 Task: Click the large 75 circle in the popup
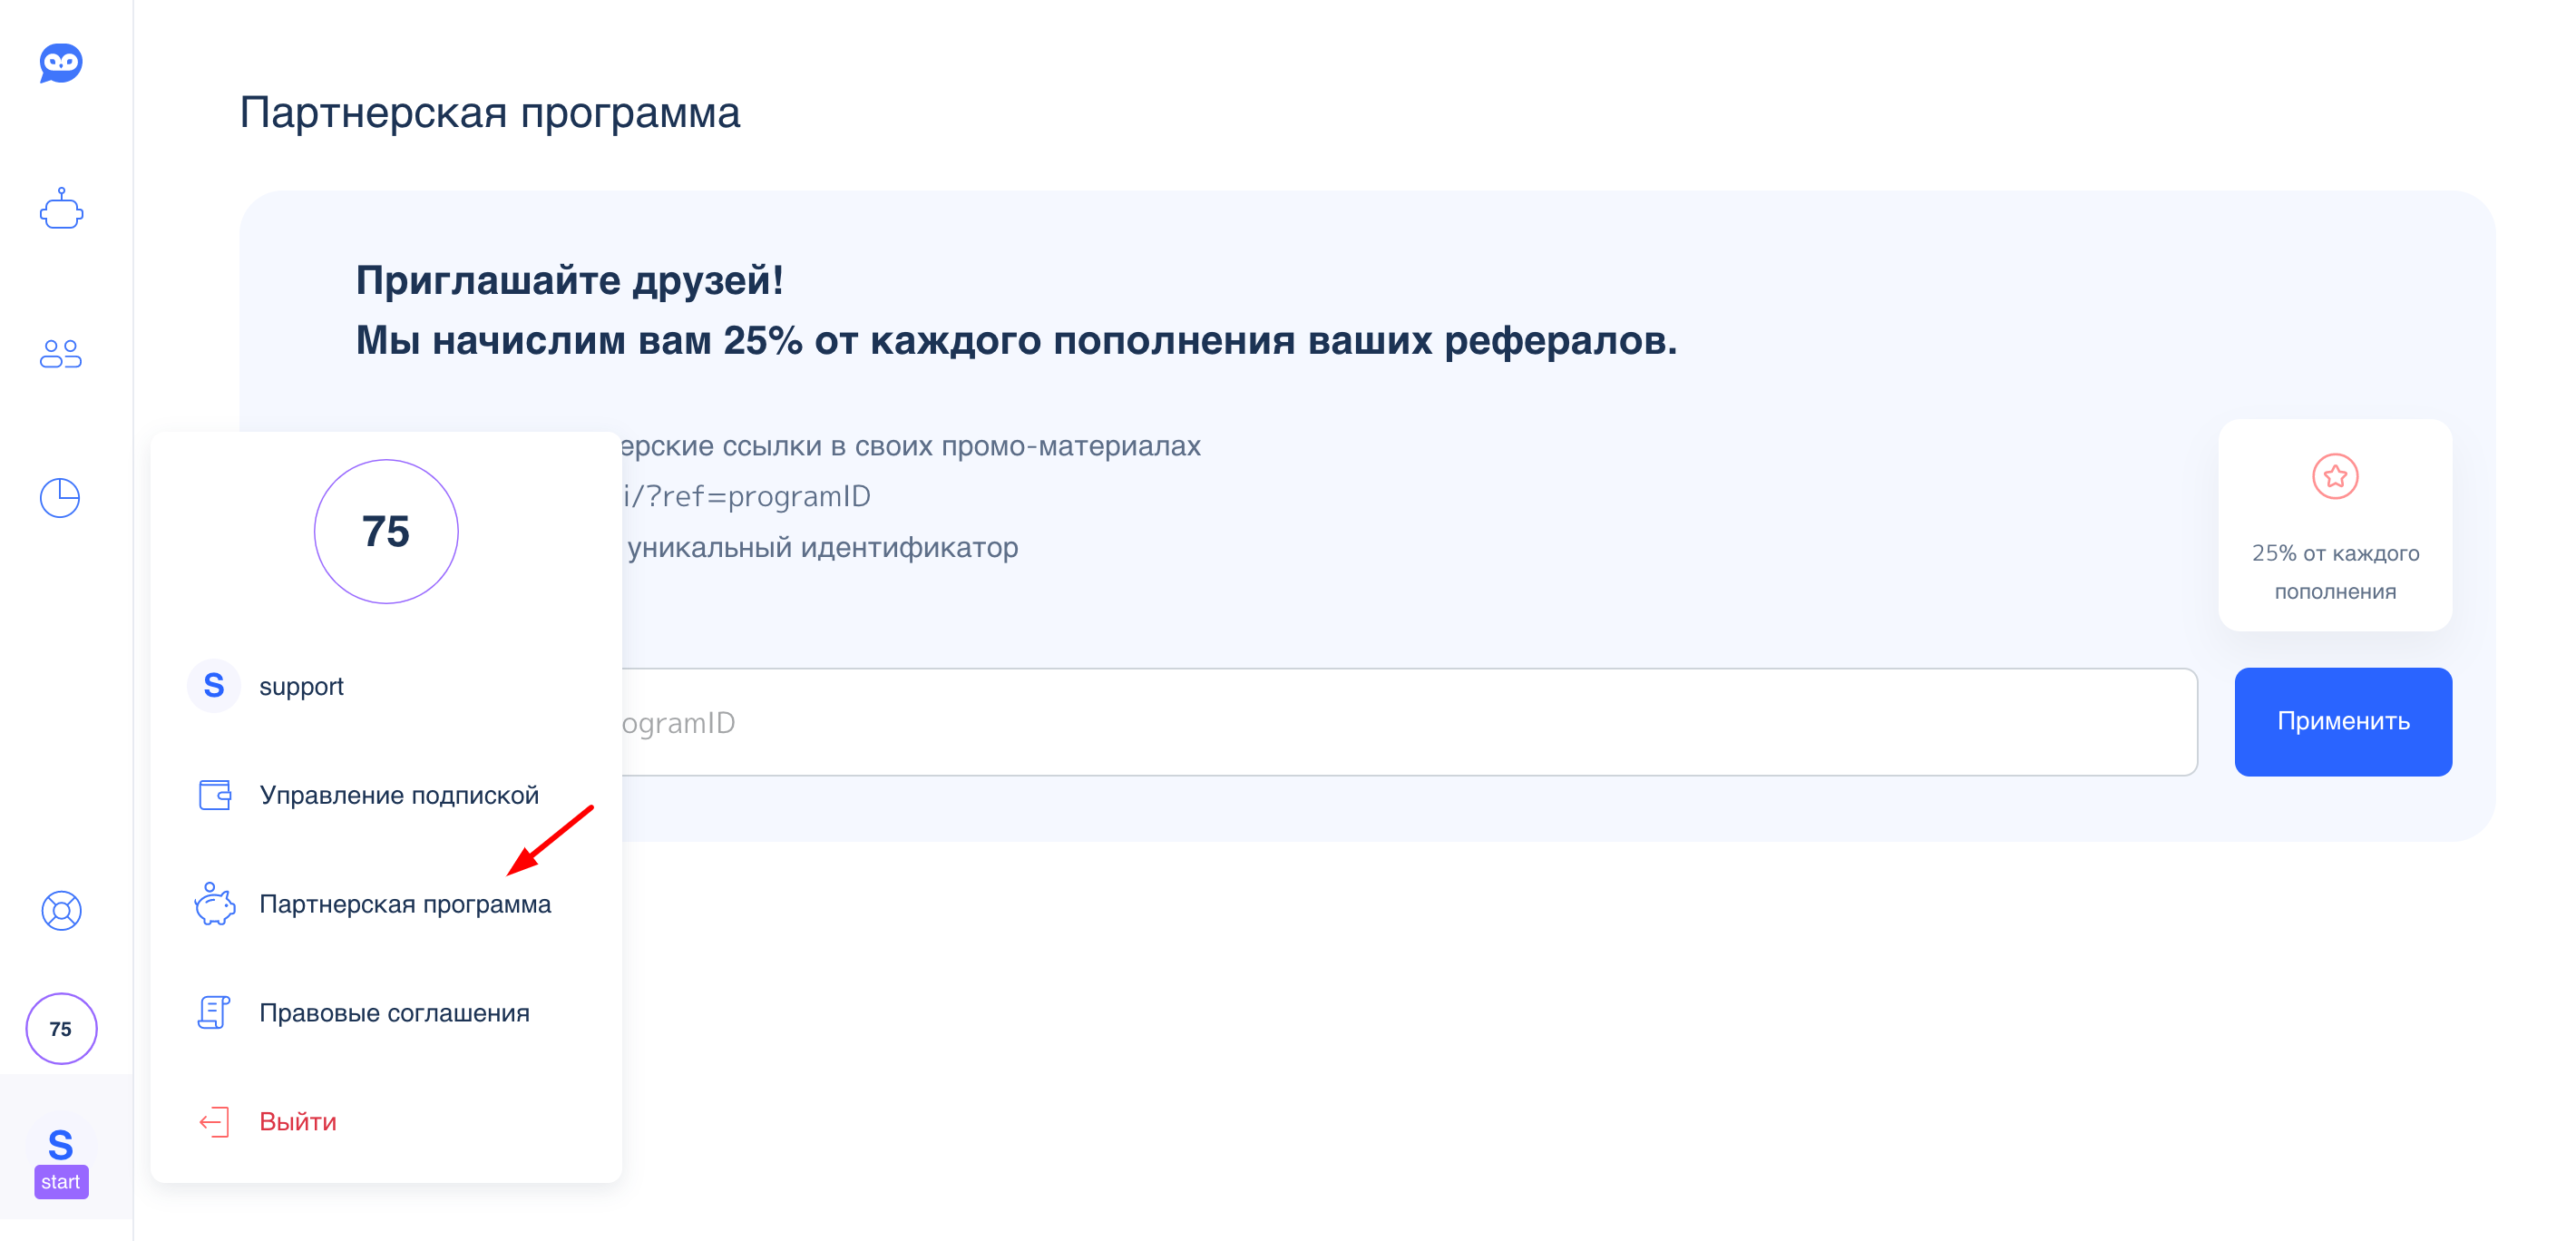[x=386, y=531]
